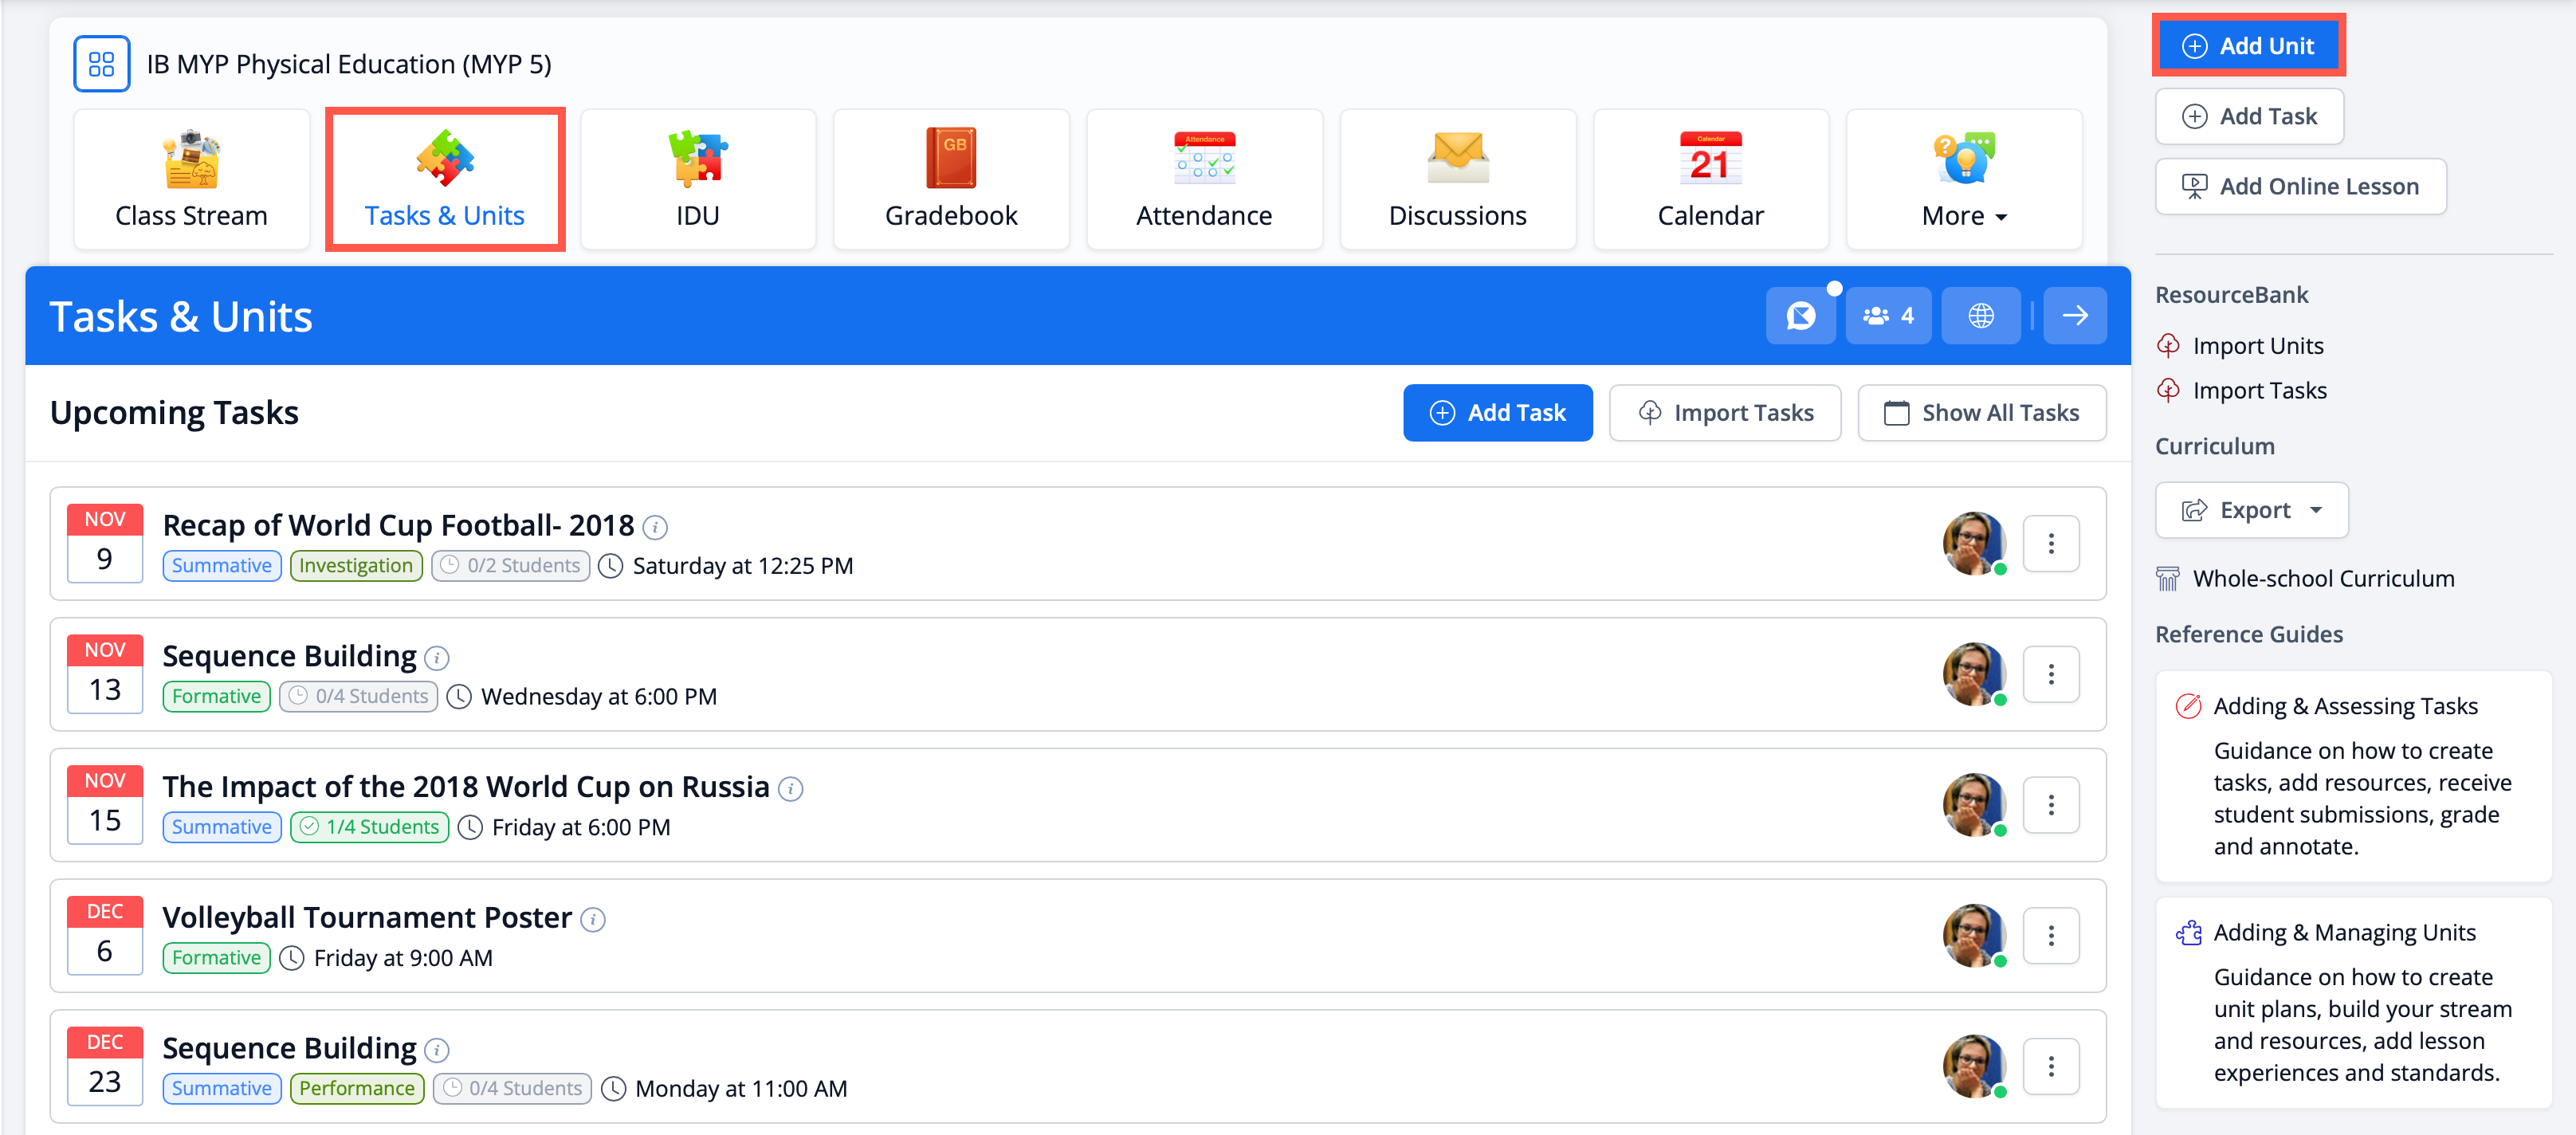Click the chat notifications icon in header

(x=1800, y=316)
